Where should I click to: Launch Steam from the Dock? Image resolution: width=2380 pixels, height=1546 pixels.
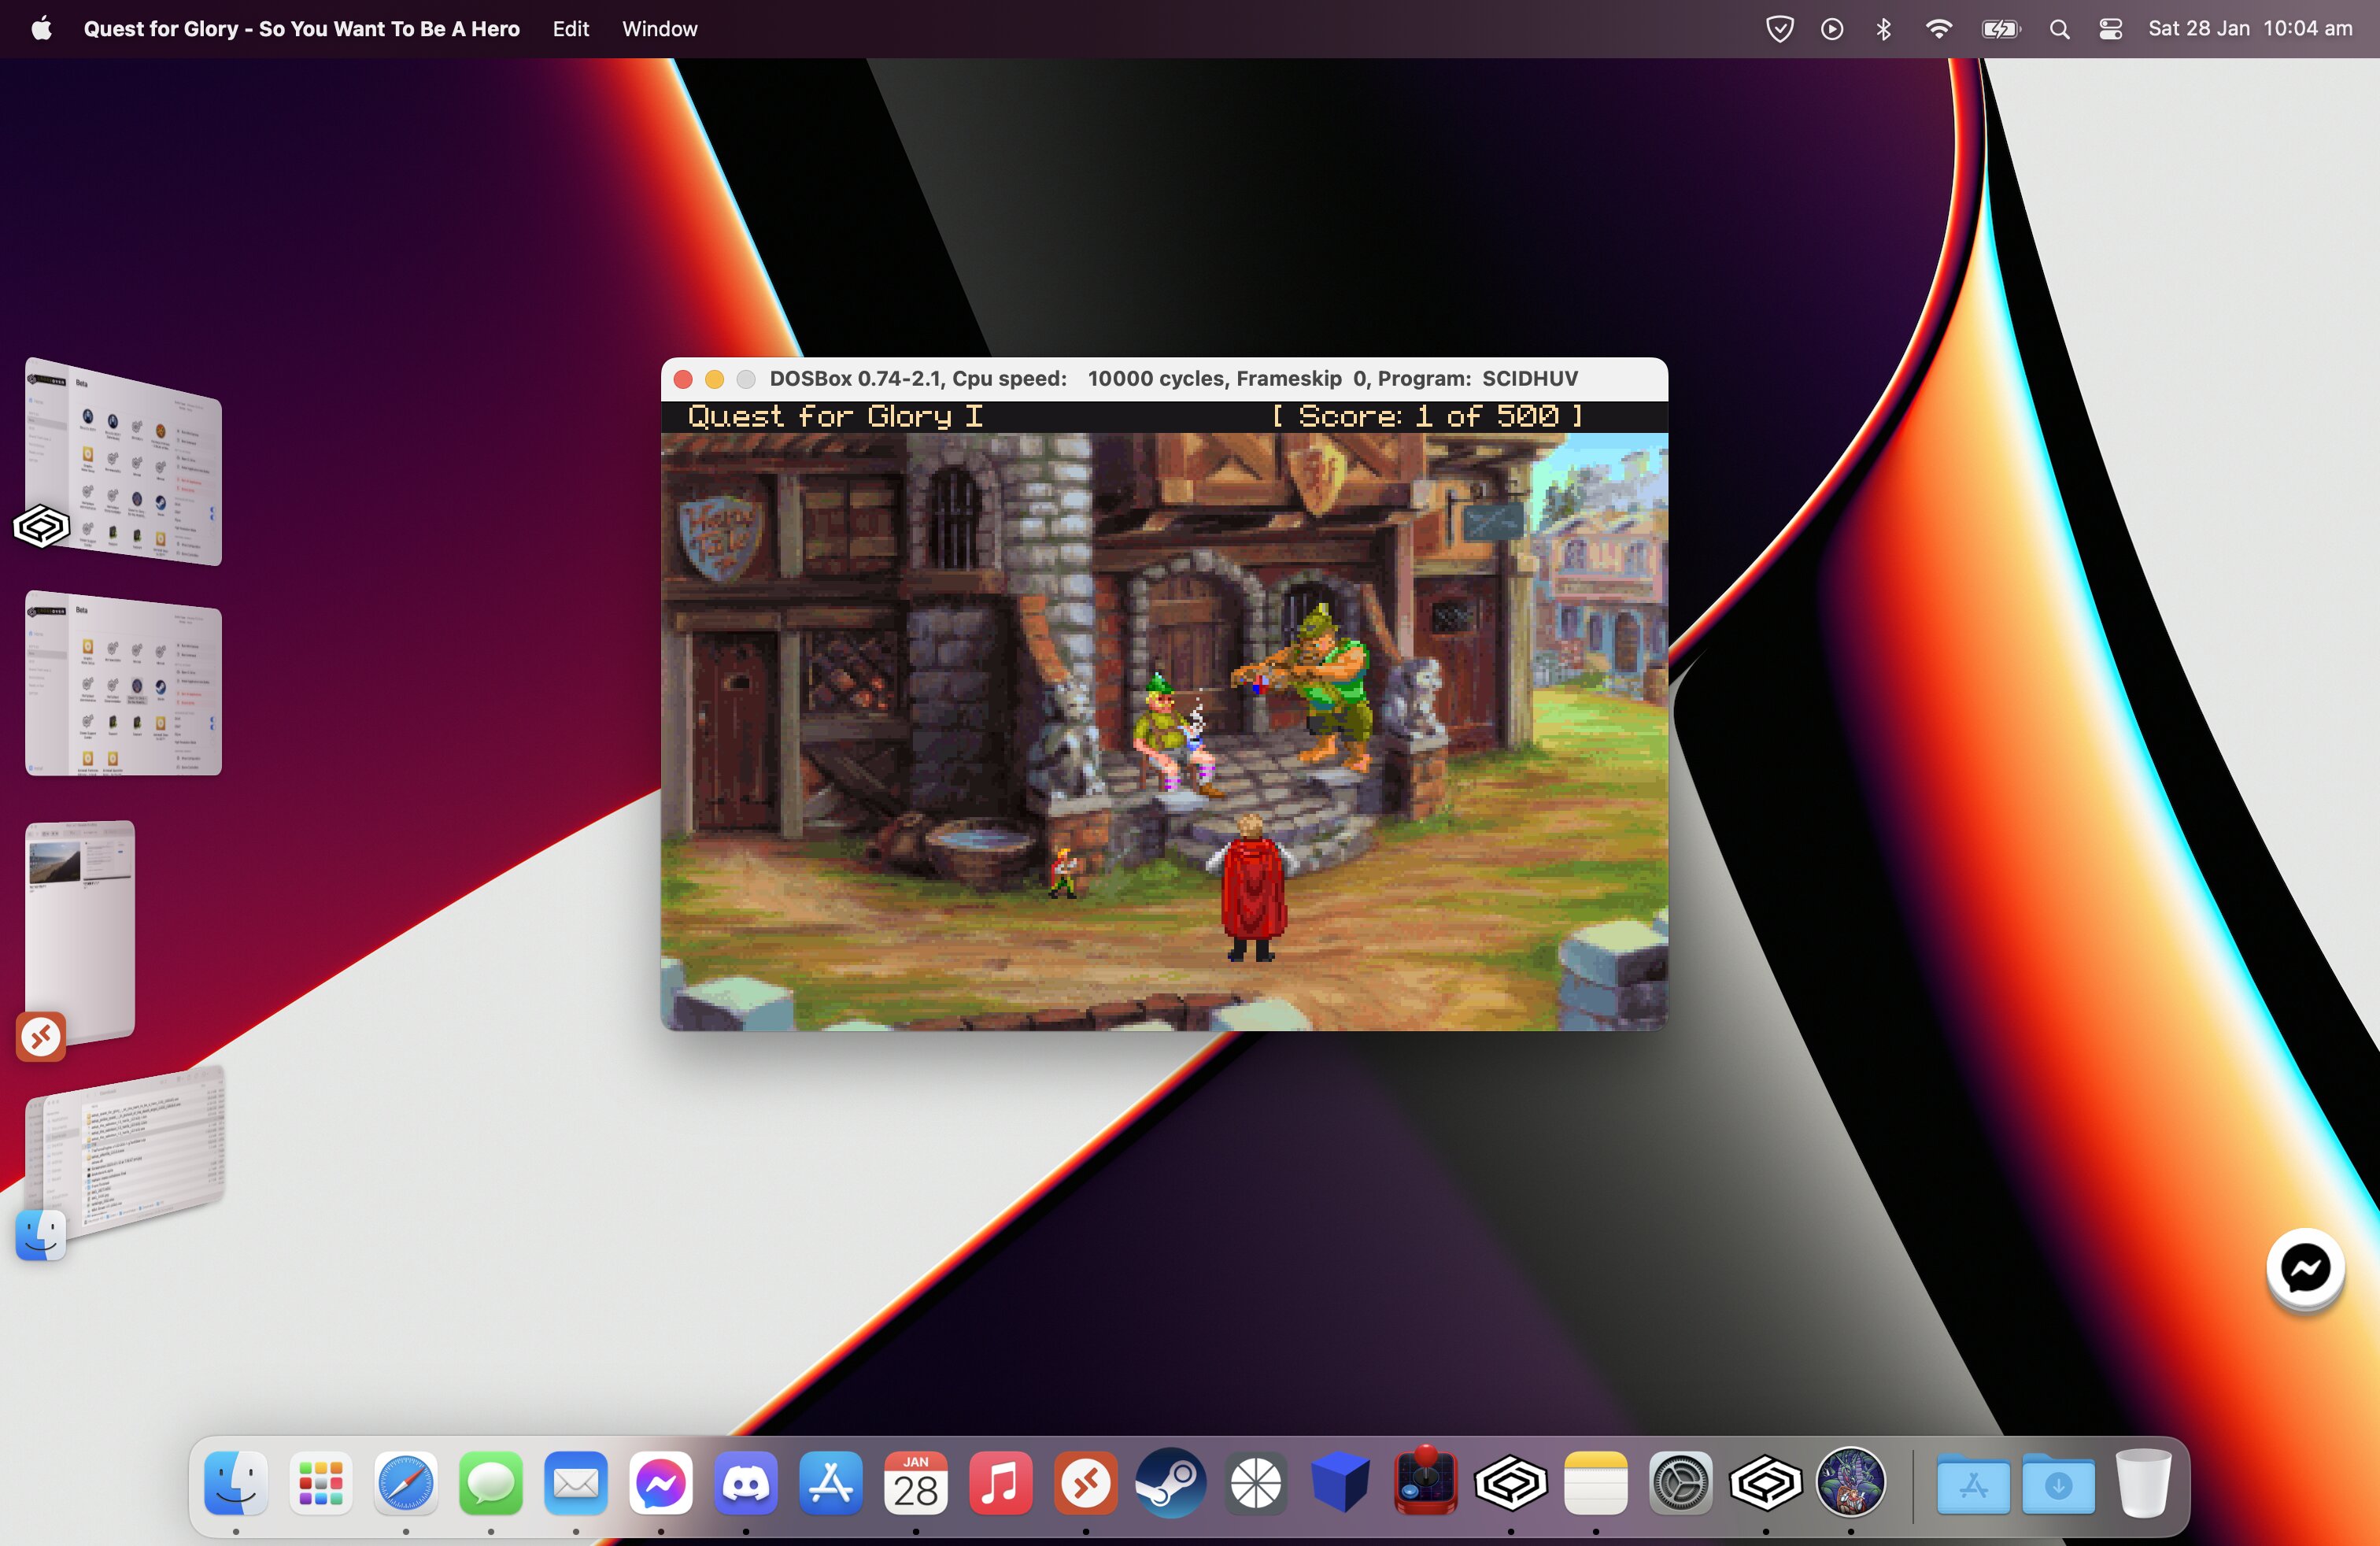(1170, 1483)
